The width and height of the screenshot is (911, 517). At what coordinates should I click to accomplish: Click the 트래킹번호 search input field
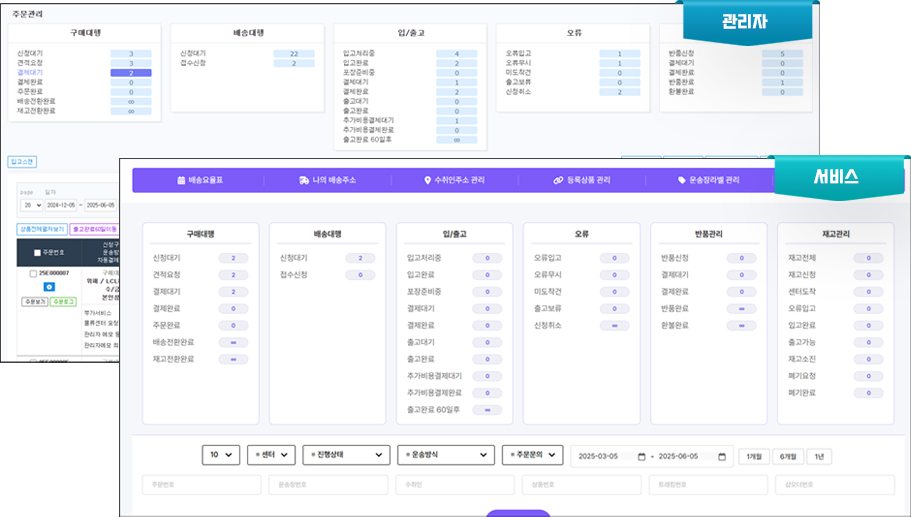(708, 484)
